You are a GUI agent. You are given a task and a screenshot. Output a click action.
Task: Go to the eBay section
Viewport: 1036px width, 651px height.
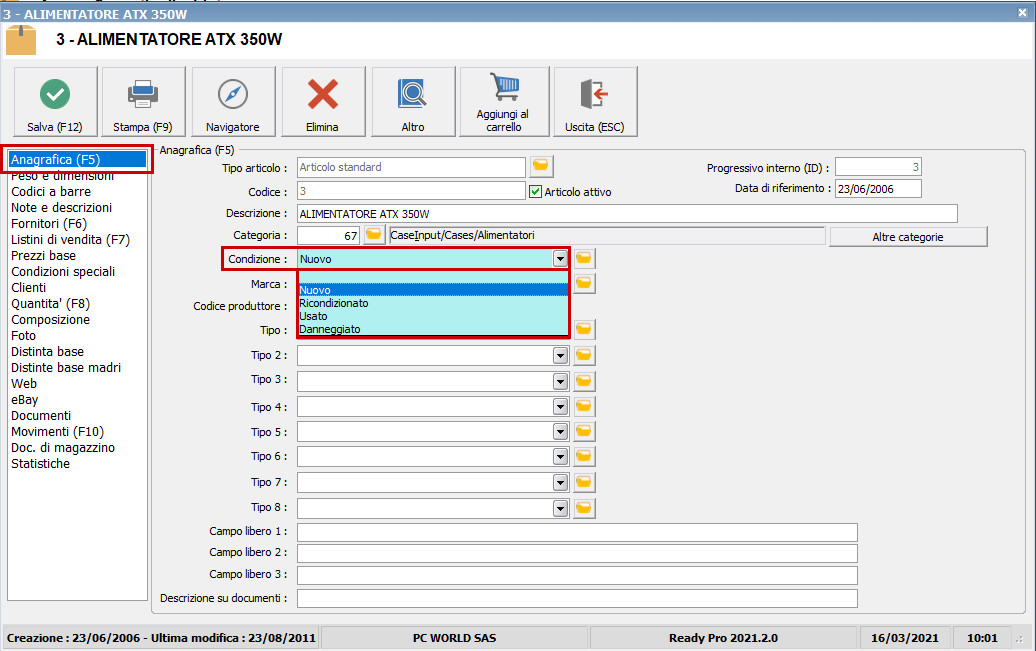tap(25, 400)
